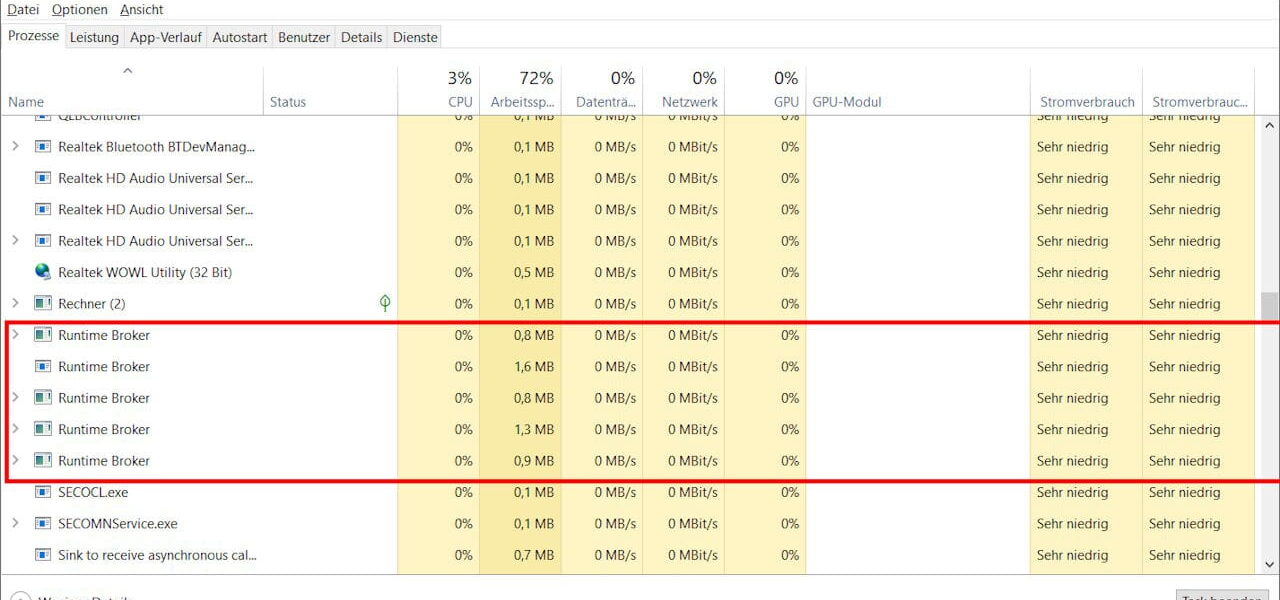The height and width of the screenshot is (600, 1280).
Task: Click the vertical scrollbar thumb of the process list
Action: (1269, 304)
